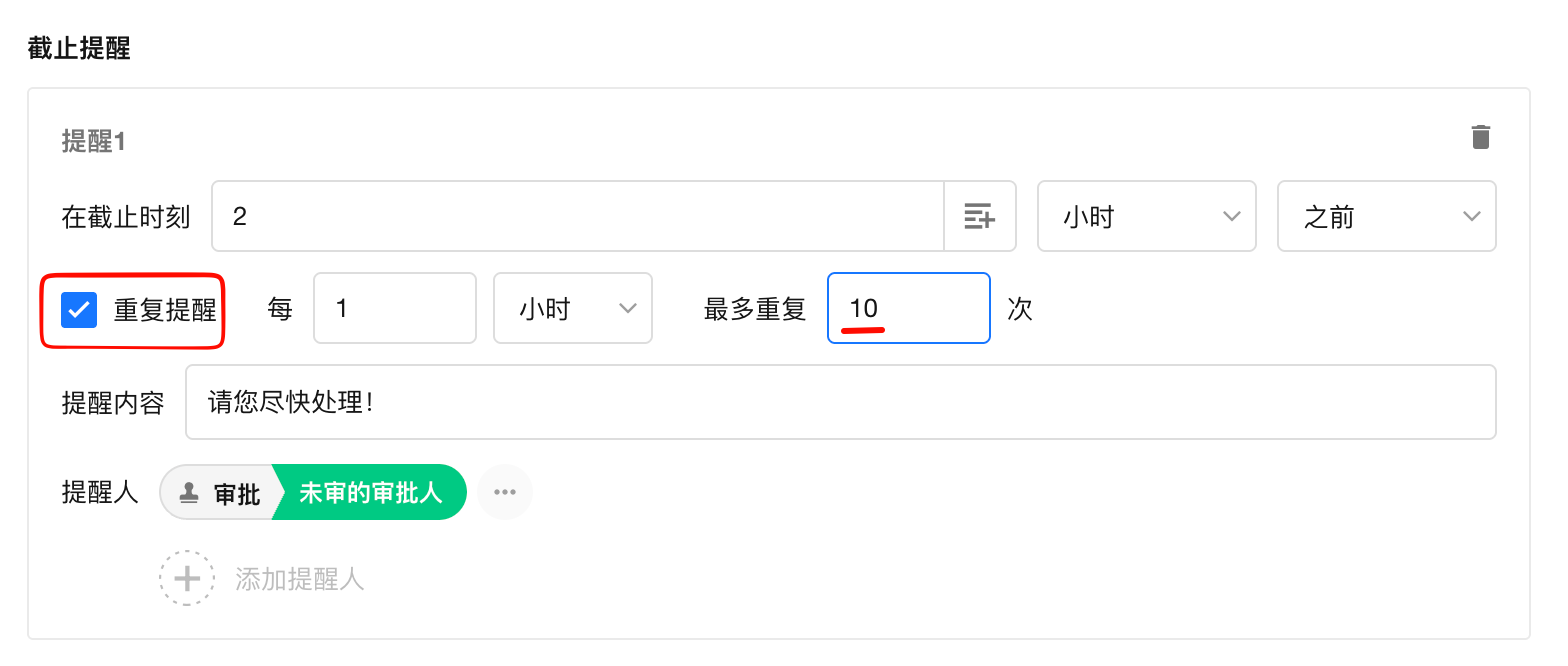1568x666 pixels.
Task: Delete 提醒1 using the trash icon
Action: click(1481, 137)
